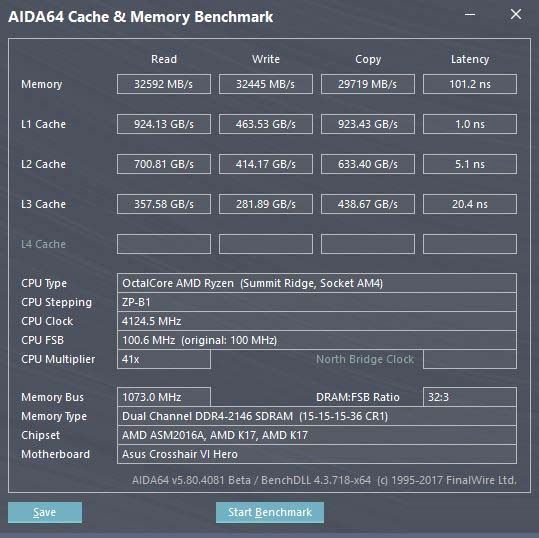The image size is (539, 538).
Task: Click L3 Cache Latency value 20.4 ns
Action: click(x=470, y=204)
